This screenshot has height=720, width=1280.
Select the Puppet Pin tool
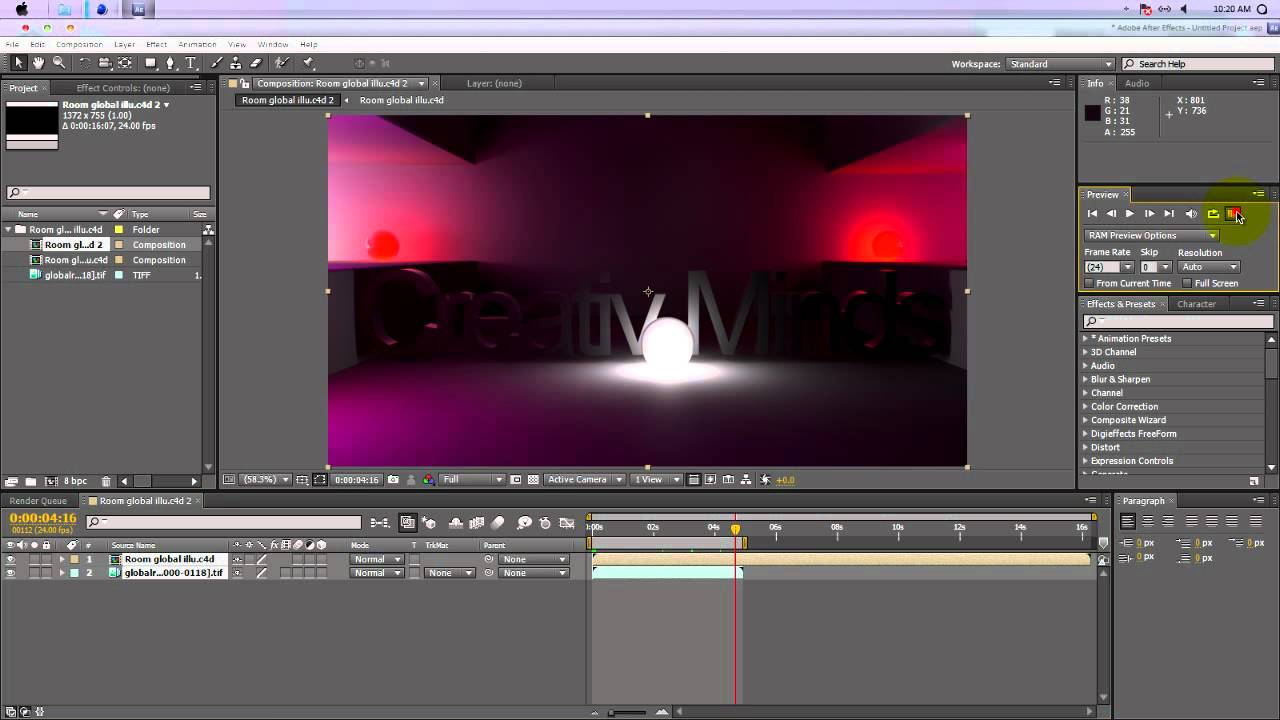click(309, 63)
